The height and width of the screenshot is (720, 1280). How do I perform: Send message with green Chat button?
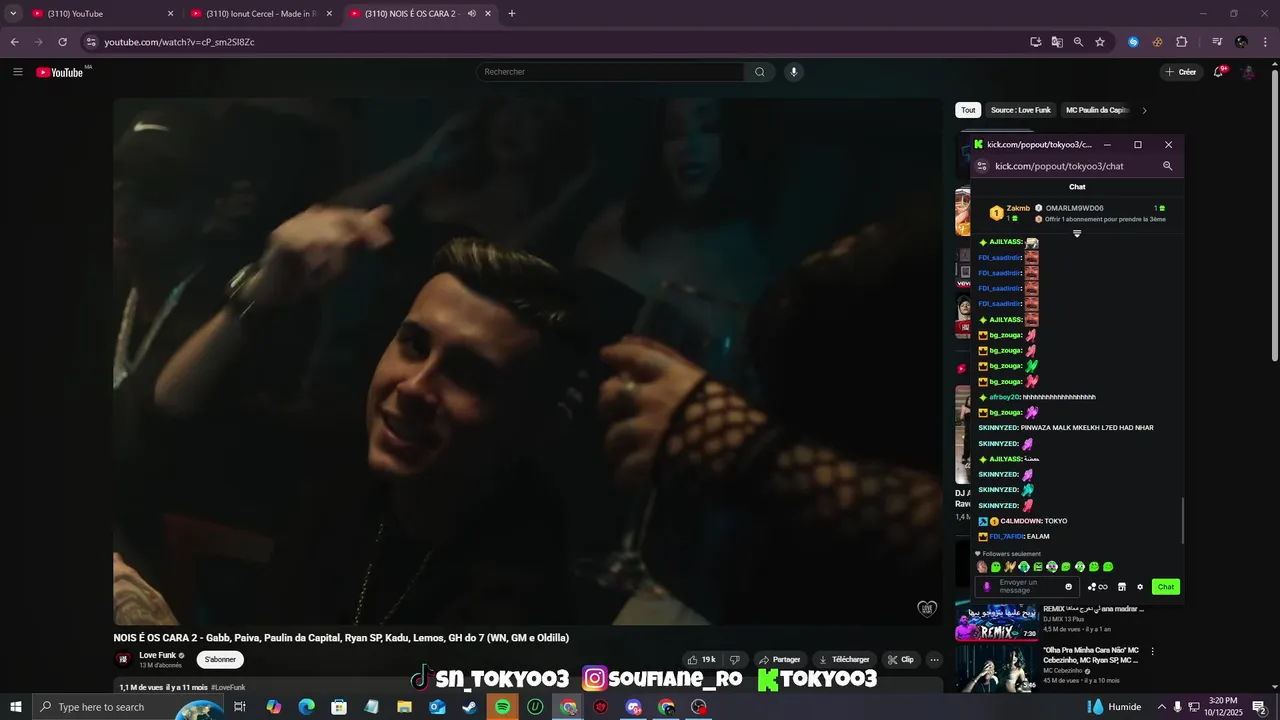pyautogui.click(x=1166, y=587)
